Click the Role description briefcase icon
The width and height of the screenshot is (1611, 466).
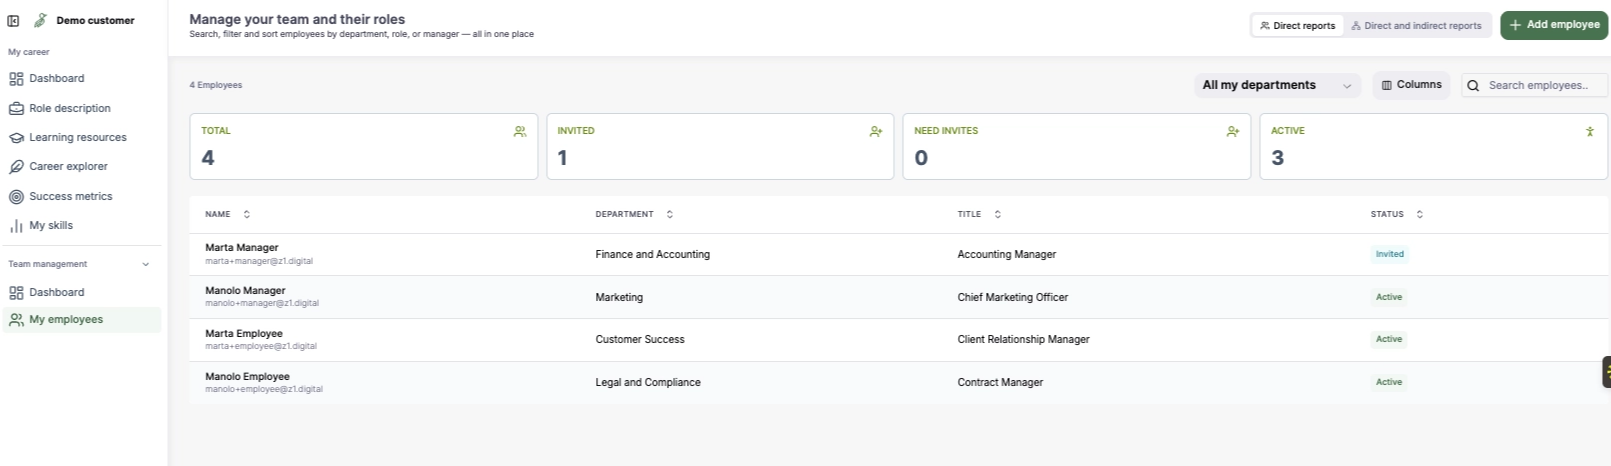16,109
